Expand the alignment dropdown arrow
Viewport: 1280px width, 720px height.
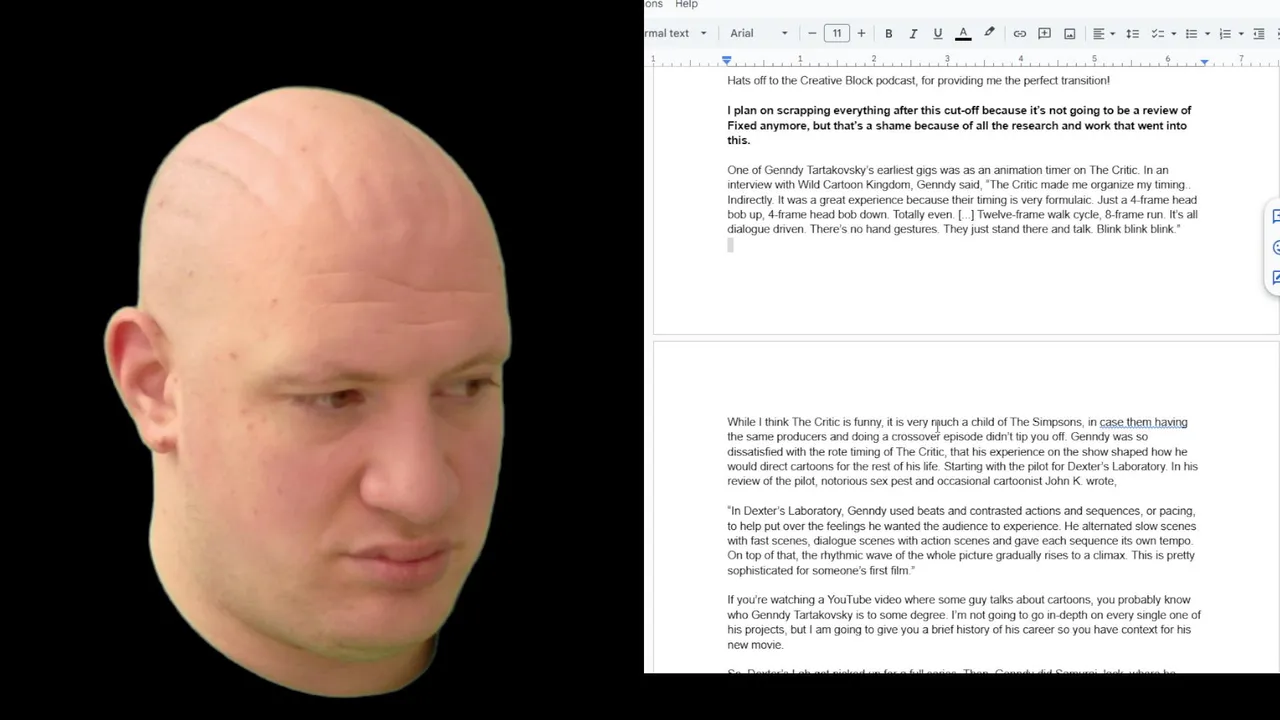tap(1112, 34)
